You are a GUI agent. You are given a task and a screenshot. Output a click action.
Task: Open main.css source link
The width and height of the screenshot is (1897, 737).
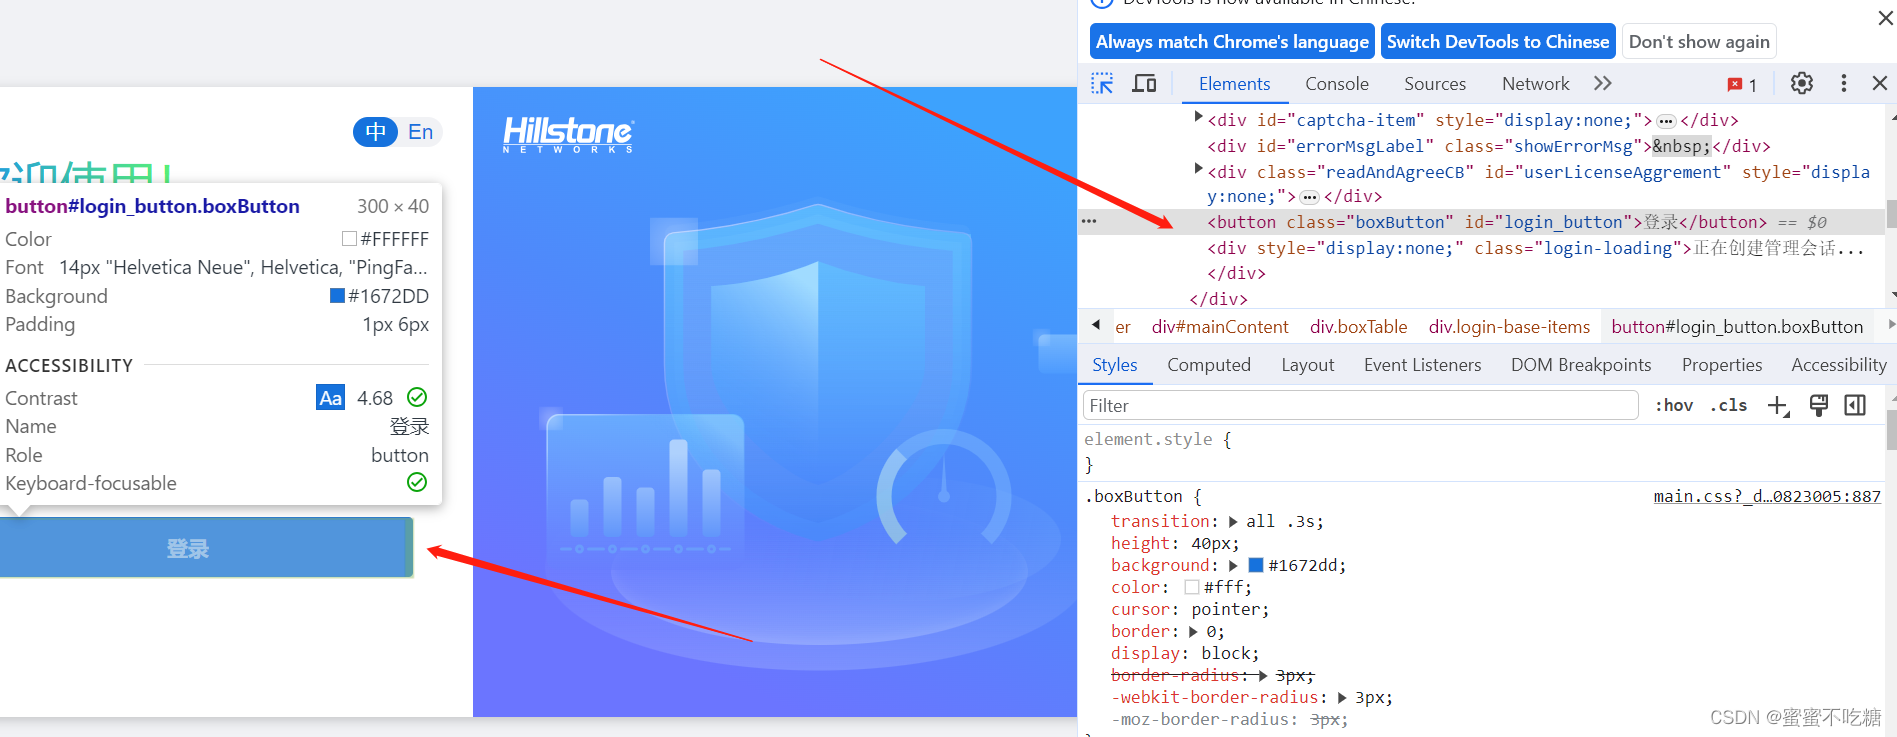[1767, 496]
